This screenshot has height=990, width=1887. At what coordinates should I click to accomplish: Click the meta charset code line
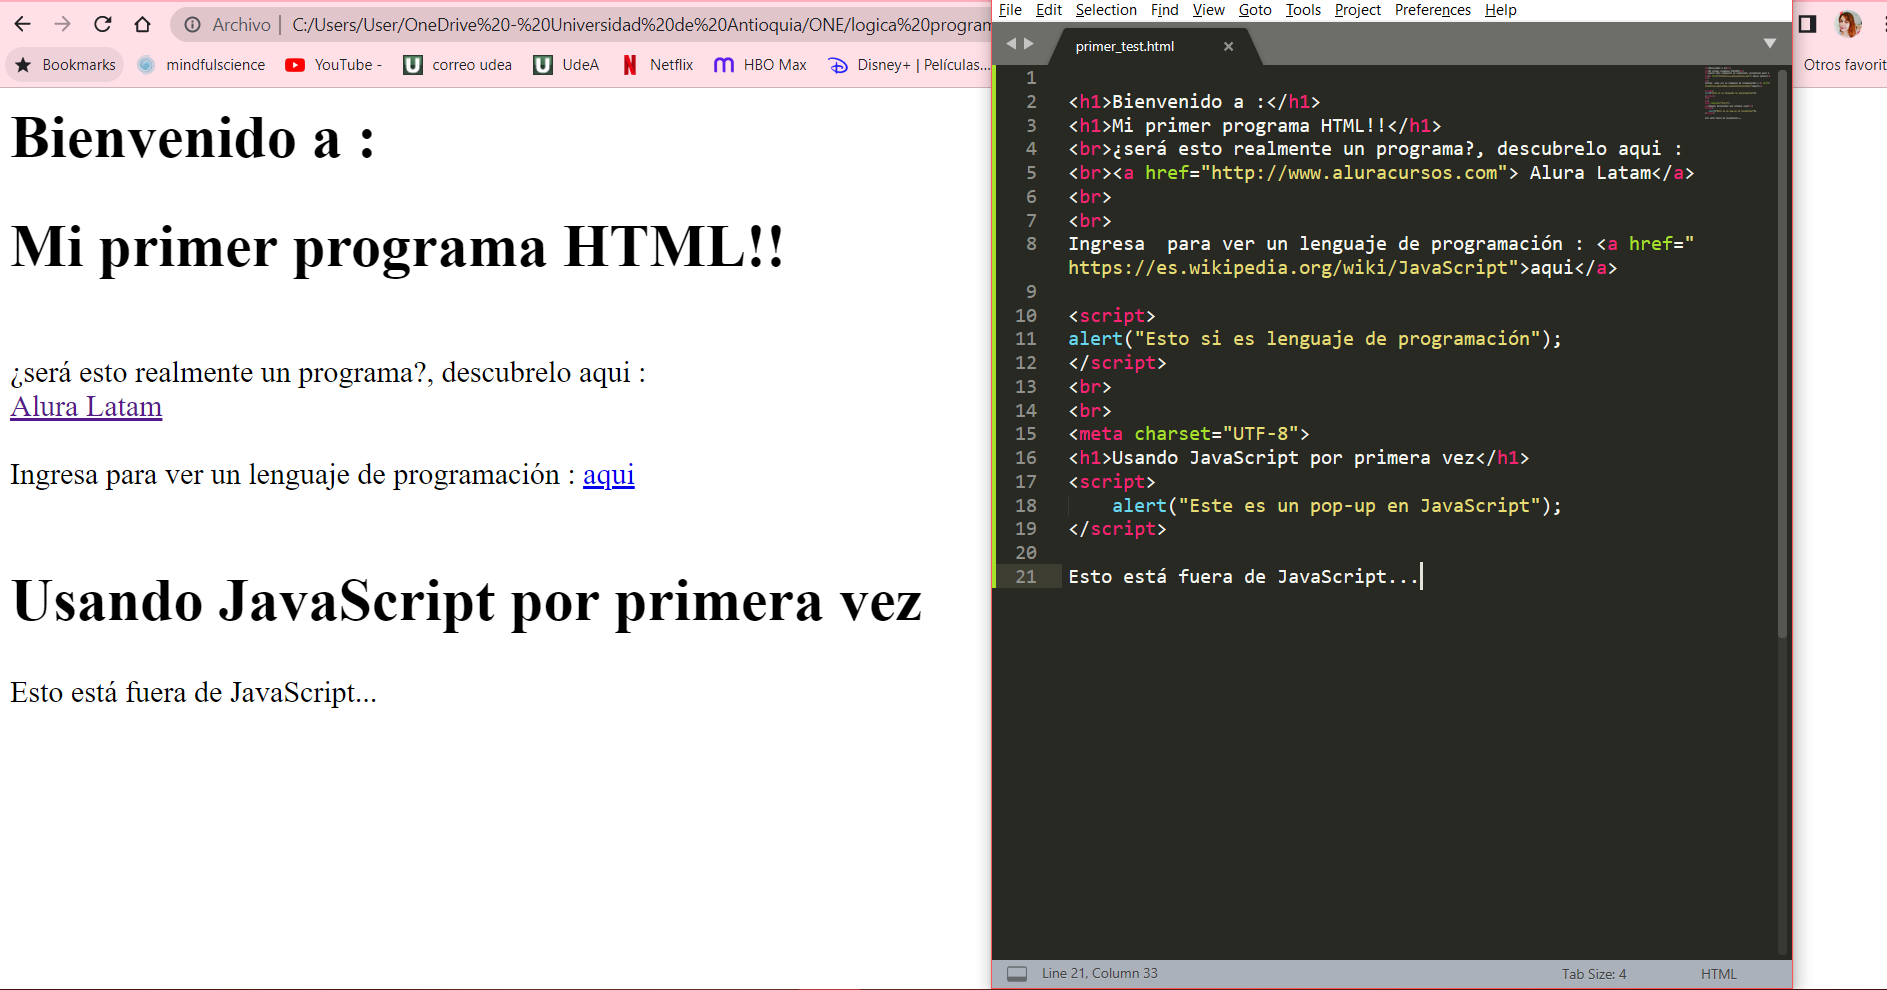[x=1189, y=434]
